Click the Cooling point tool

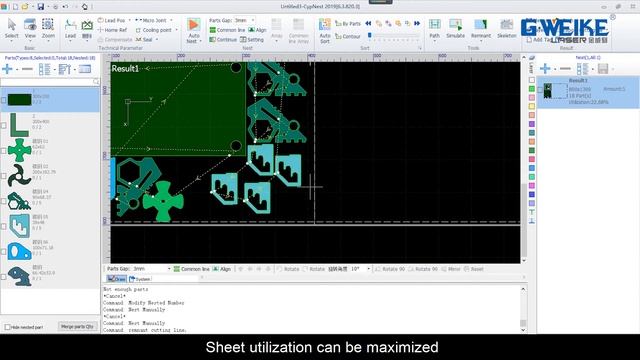[x=153, y=30]
